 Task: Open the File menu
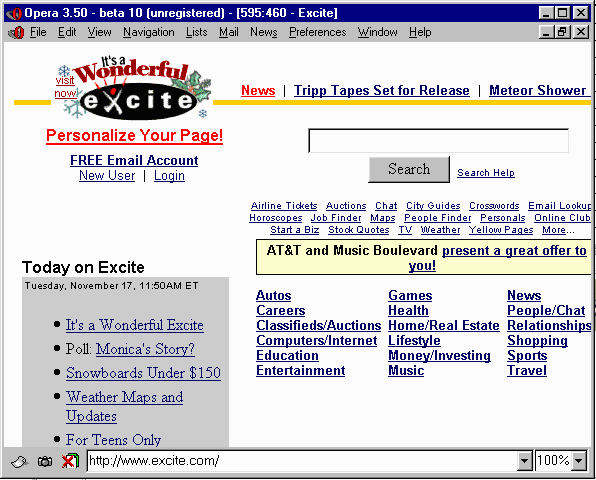pyautogui.click(x=38, y=32)
